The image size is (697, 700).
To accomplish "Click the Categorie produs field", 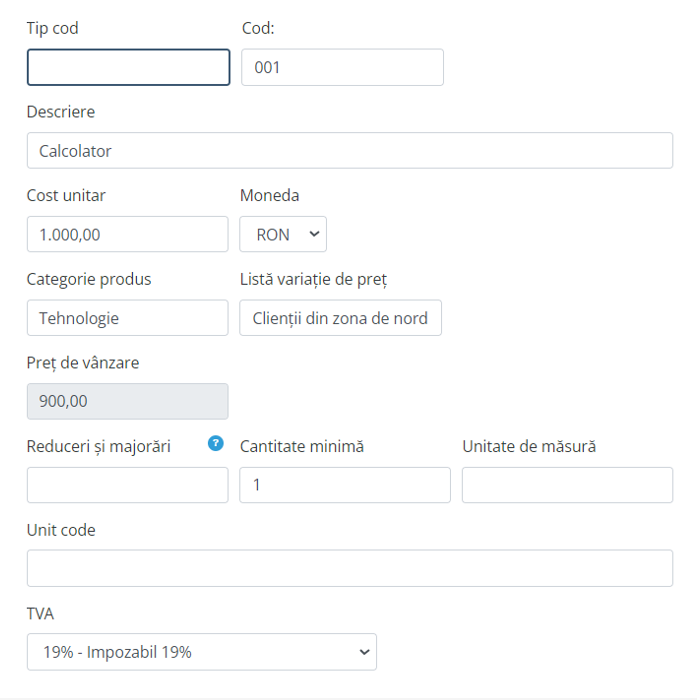I will tap(127, 318).
